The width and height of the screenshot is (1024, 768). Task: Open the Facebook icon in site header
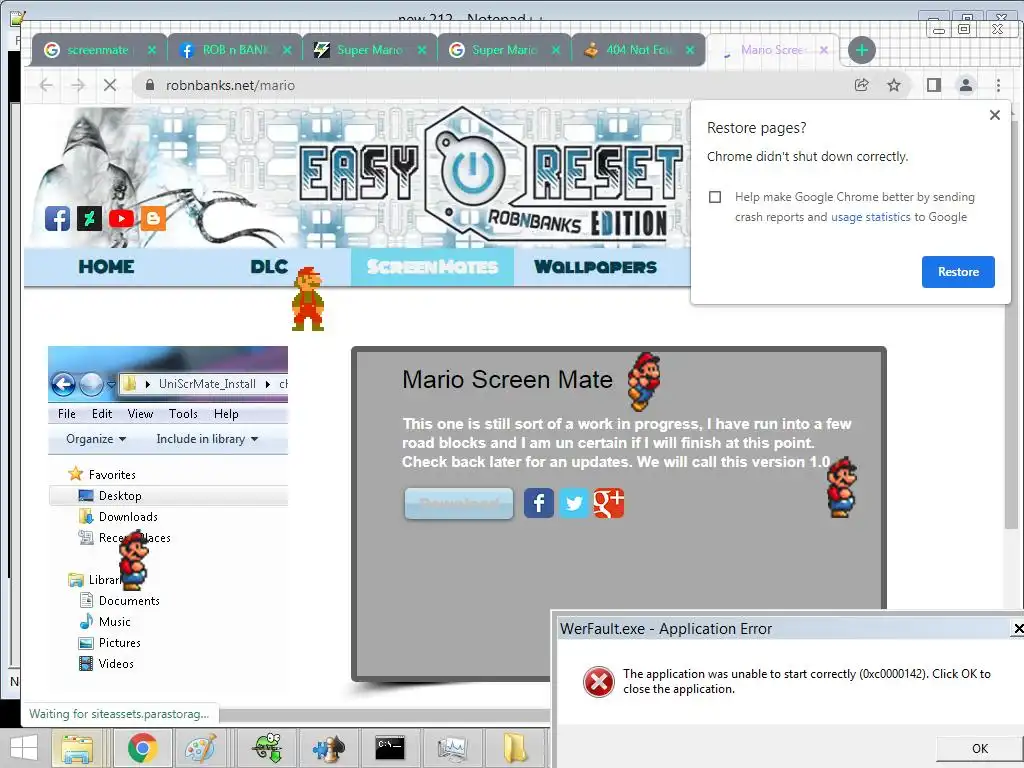pyautogui.click(x=57, y=218)
